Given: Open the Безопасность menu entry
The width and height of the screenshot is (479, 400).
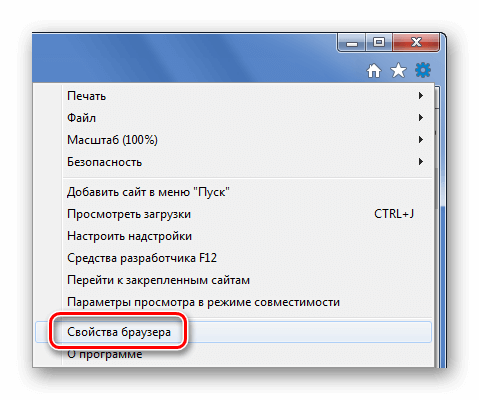Looking at the screenshot, I should (x=233, y=162).
